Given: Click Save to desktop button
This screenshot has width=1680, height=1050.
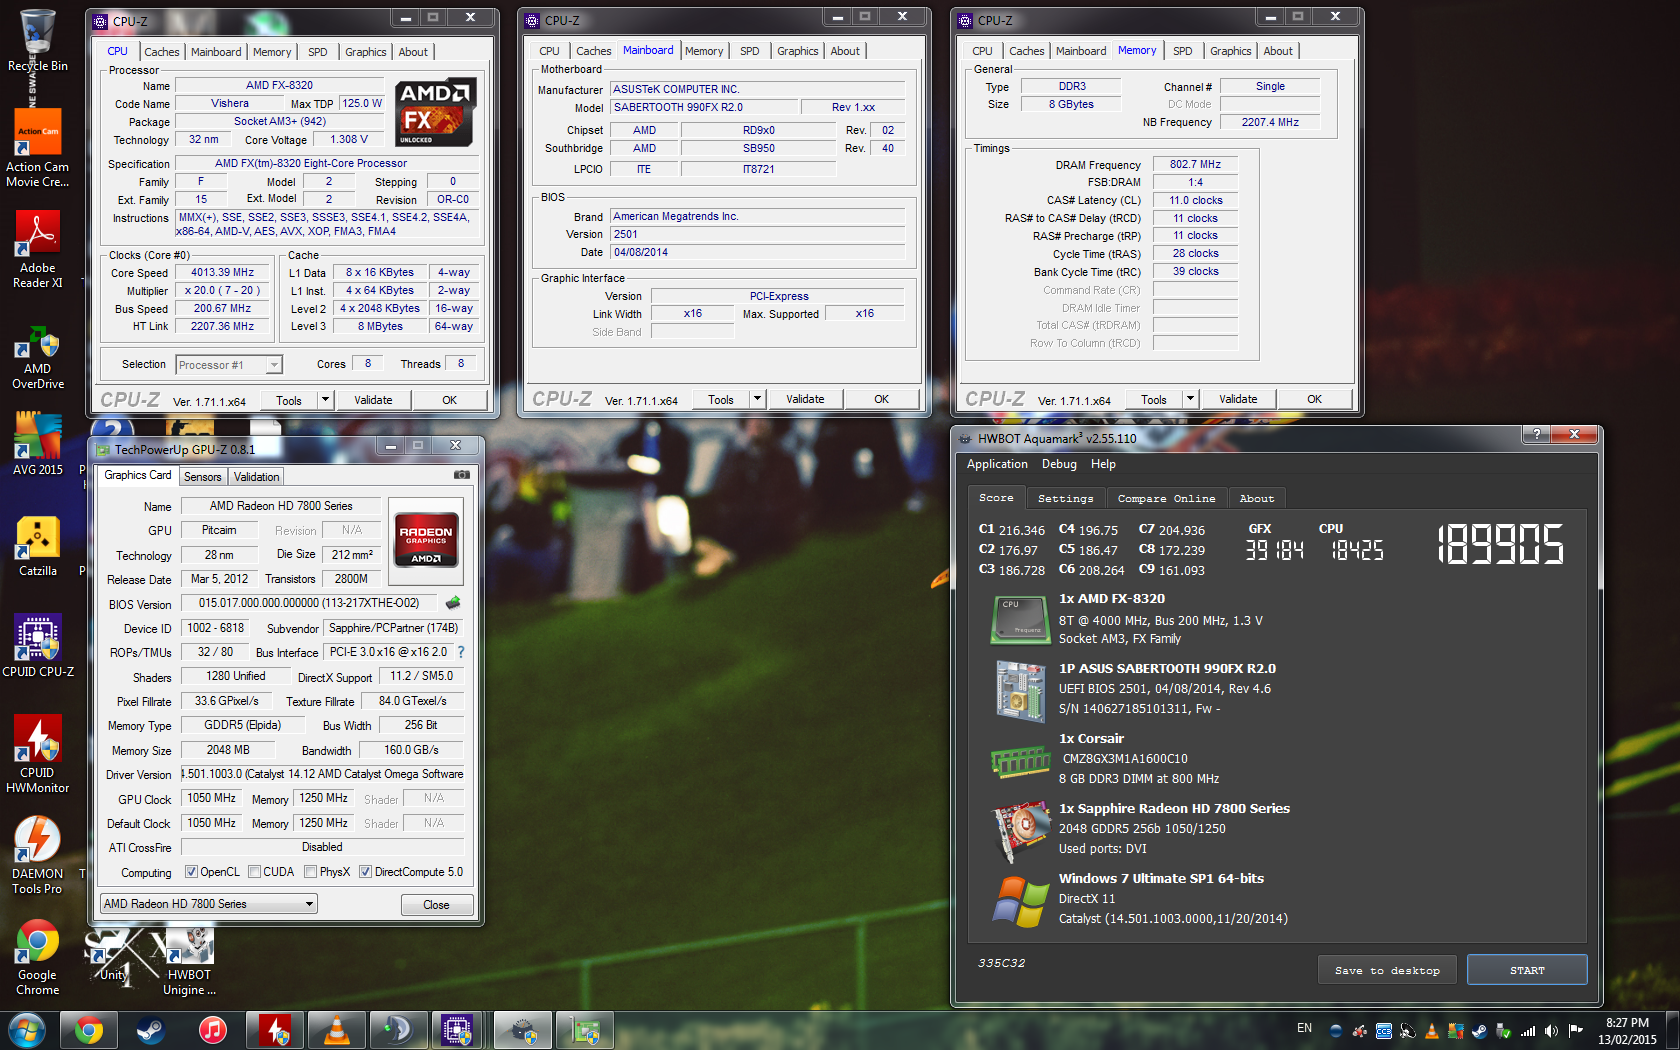Looking at the screenshot, I should (1387, 970).
